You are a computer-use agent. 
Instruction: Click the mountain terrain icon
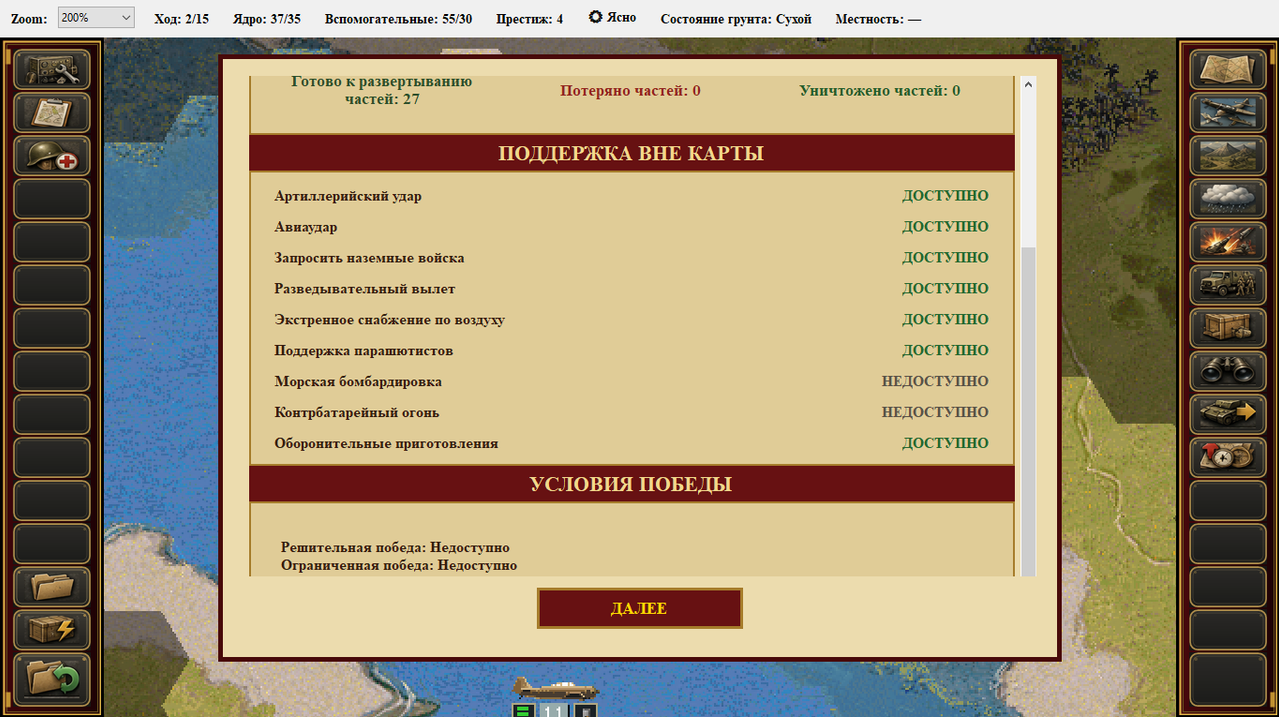click(x=1227, y=156)
